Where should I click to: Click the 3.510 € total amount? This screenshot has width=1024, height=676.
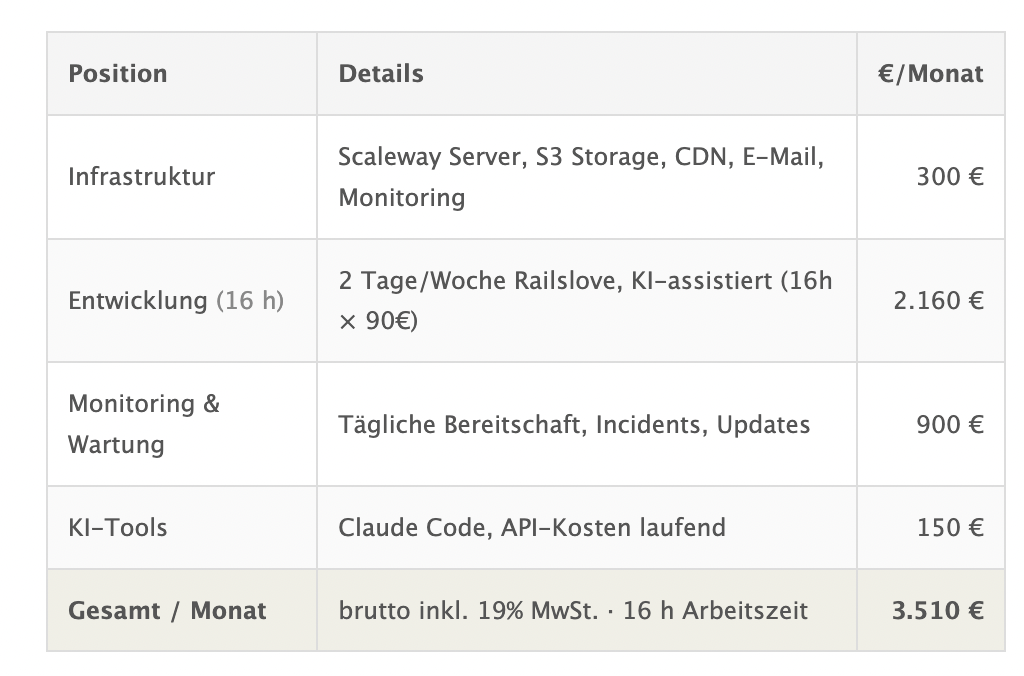click(938, 611)
